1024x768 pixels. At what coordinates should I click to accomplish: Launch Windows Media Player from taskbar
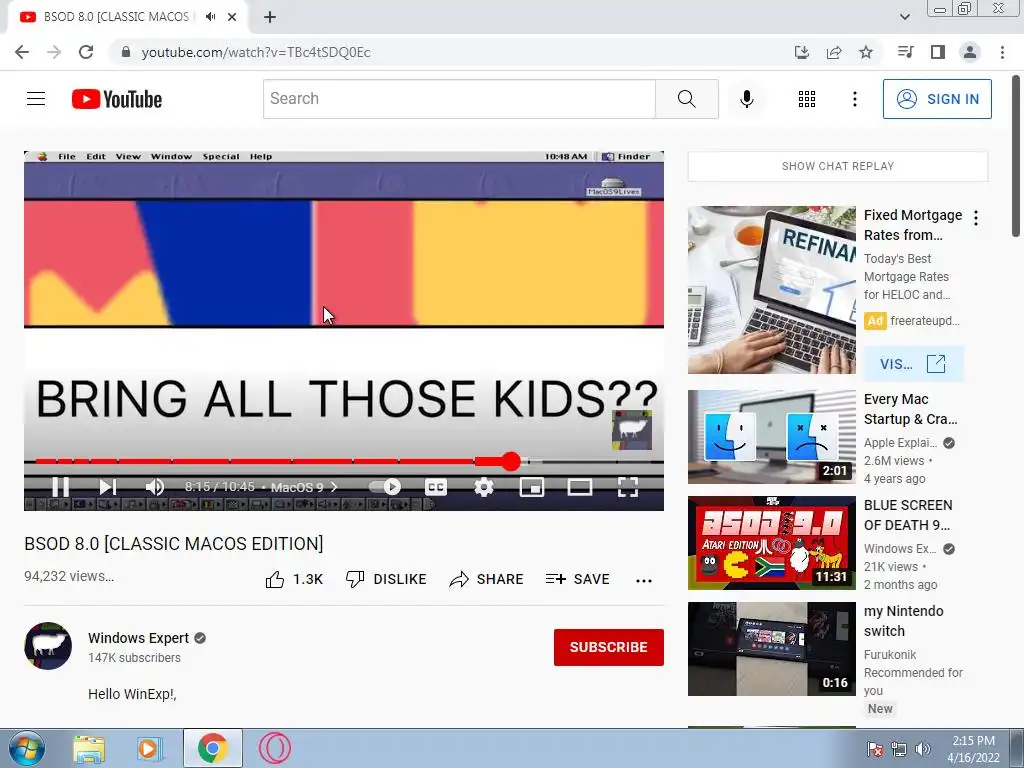pyautogui.click(x=149, y=748)
